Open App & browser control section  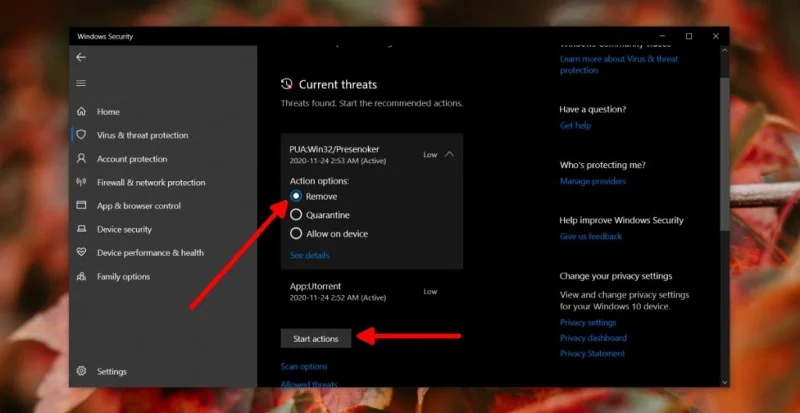point(139,206)
